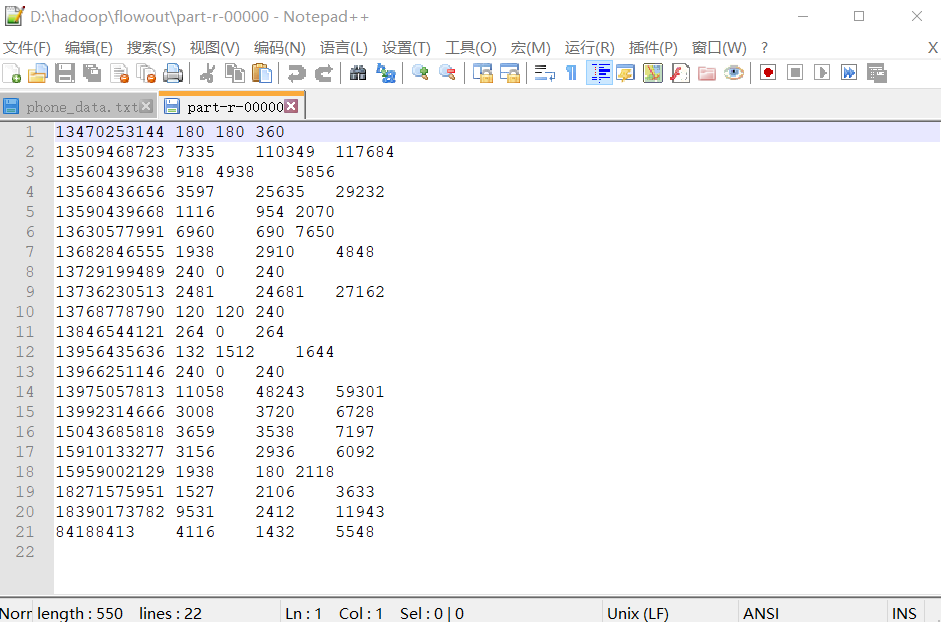Open Find with the binoculars icon

pos(358,73)
